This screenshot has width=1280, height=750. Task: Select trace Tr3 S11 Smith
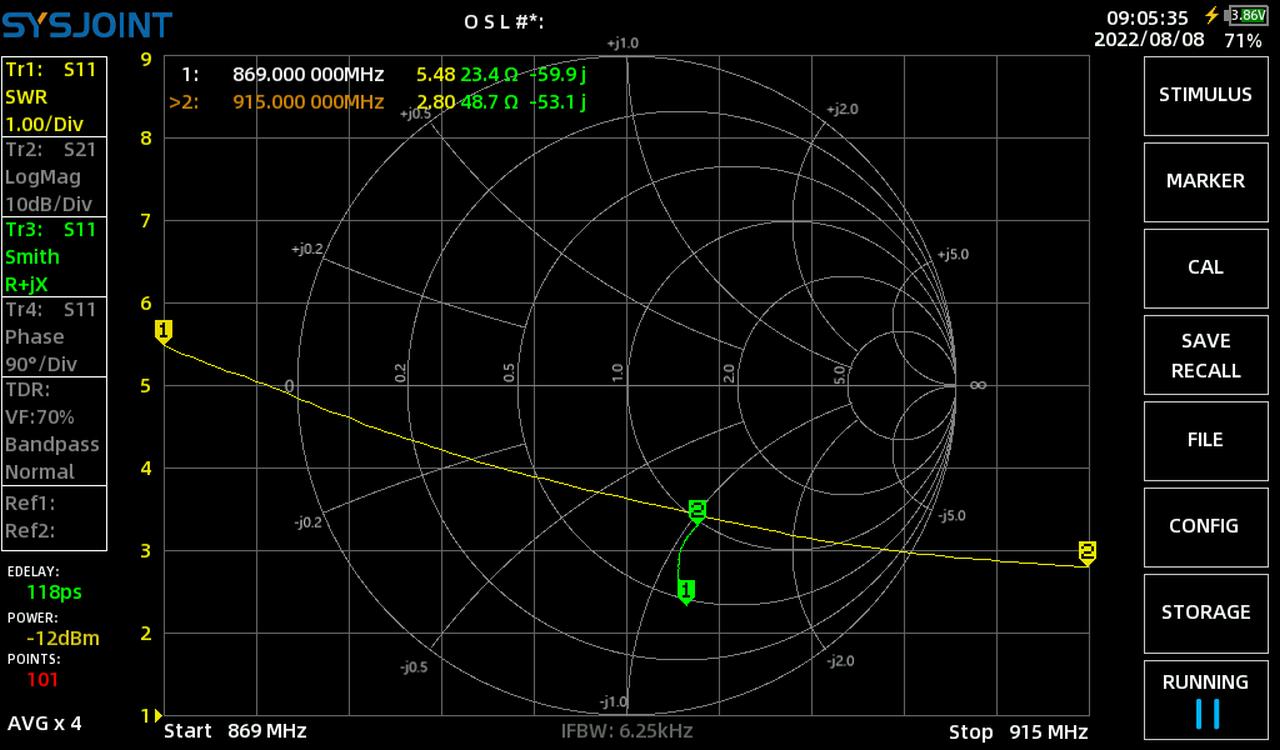pos(54,257)
